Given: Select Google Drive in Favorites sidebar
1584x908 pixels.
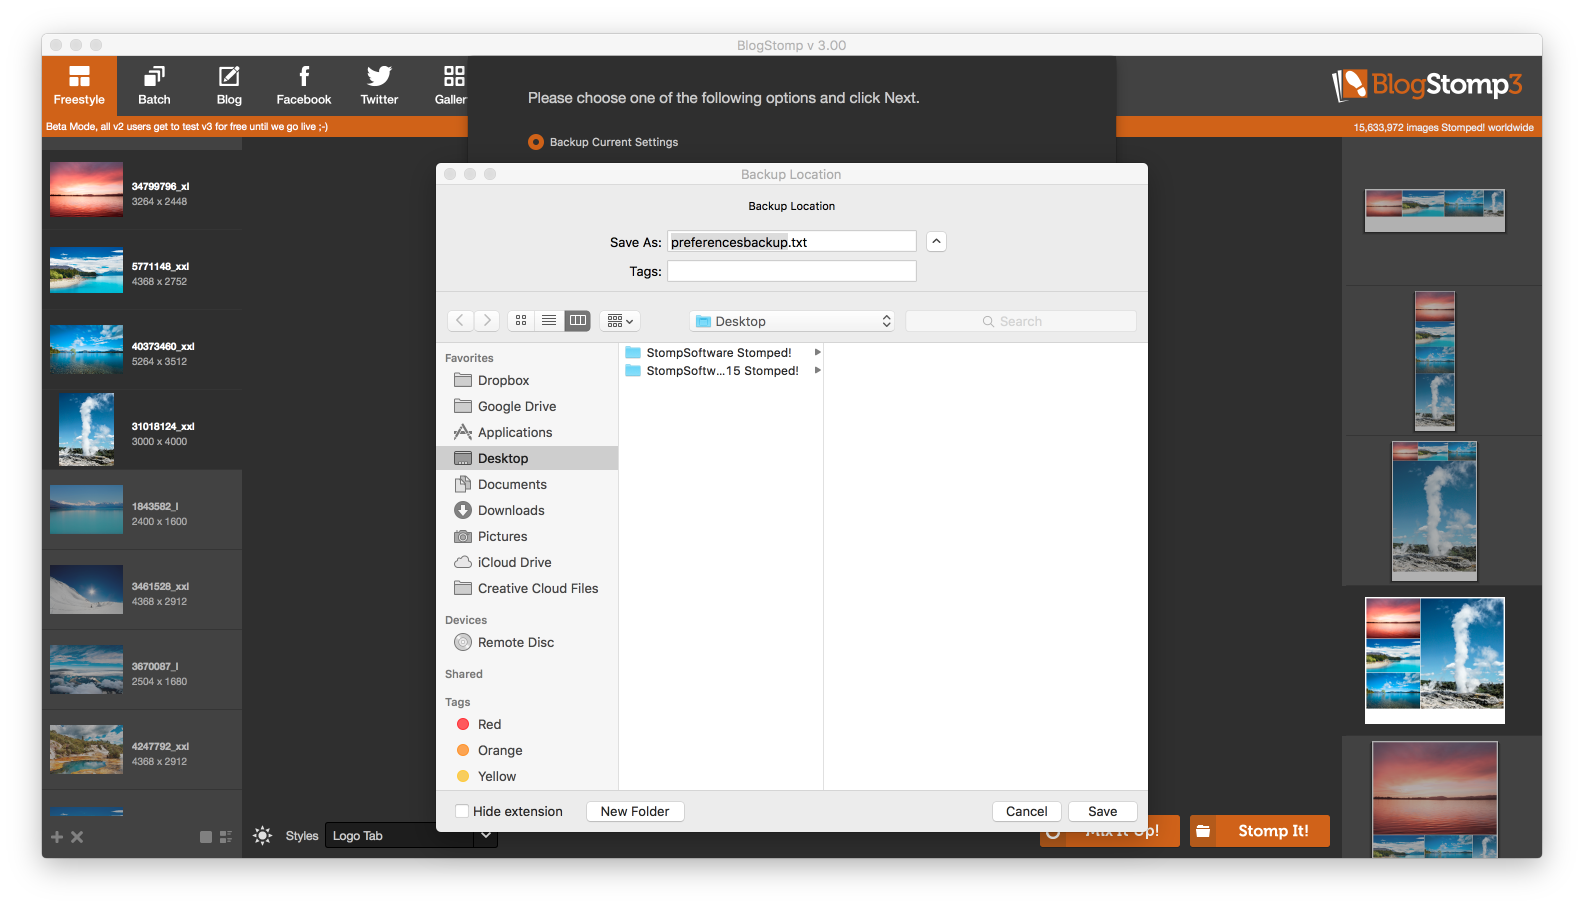Looking at the screenshot, I should (x=528, y=406).
